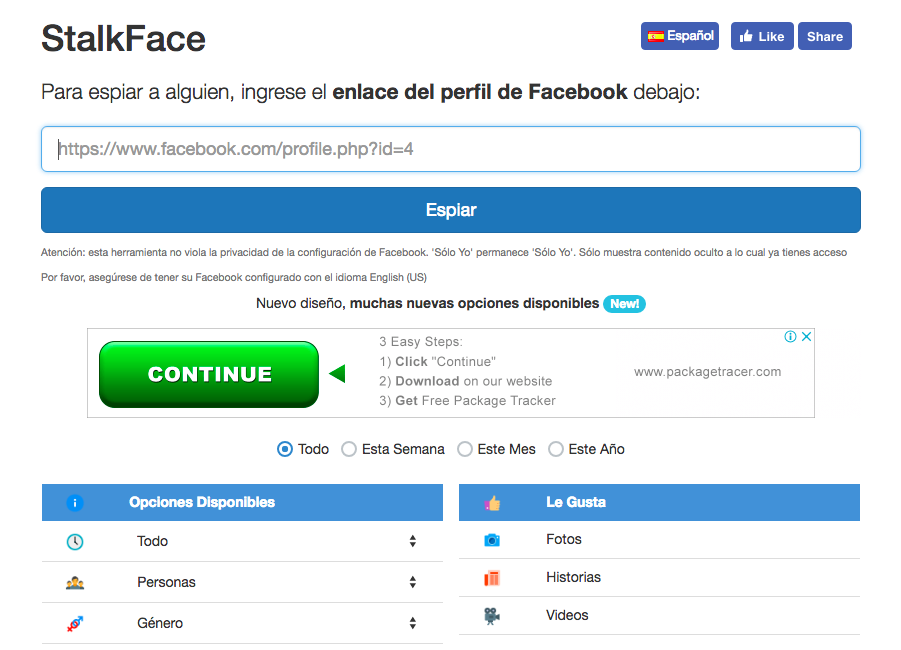Click the video camera icon beside Videos
Viewport: 901px width, 650px height.
click(x=492, y=616)
